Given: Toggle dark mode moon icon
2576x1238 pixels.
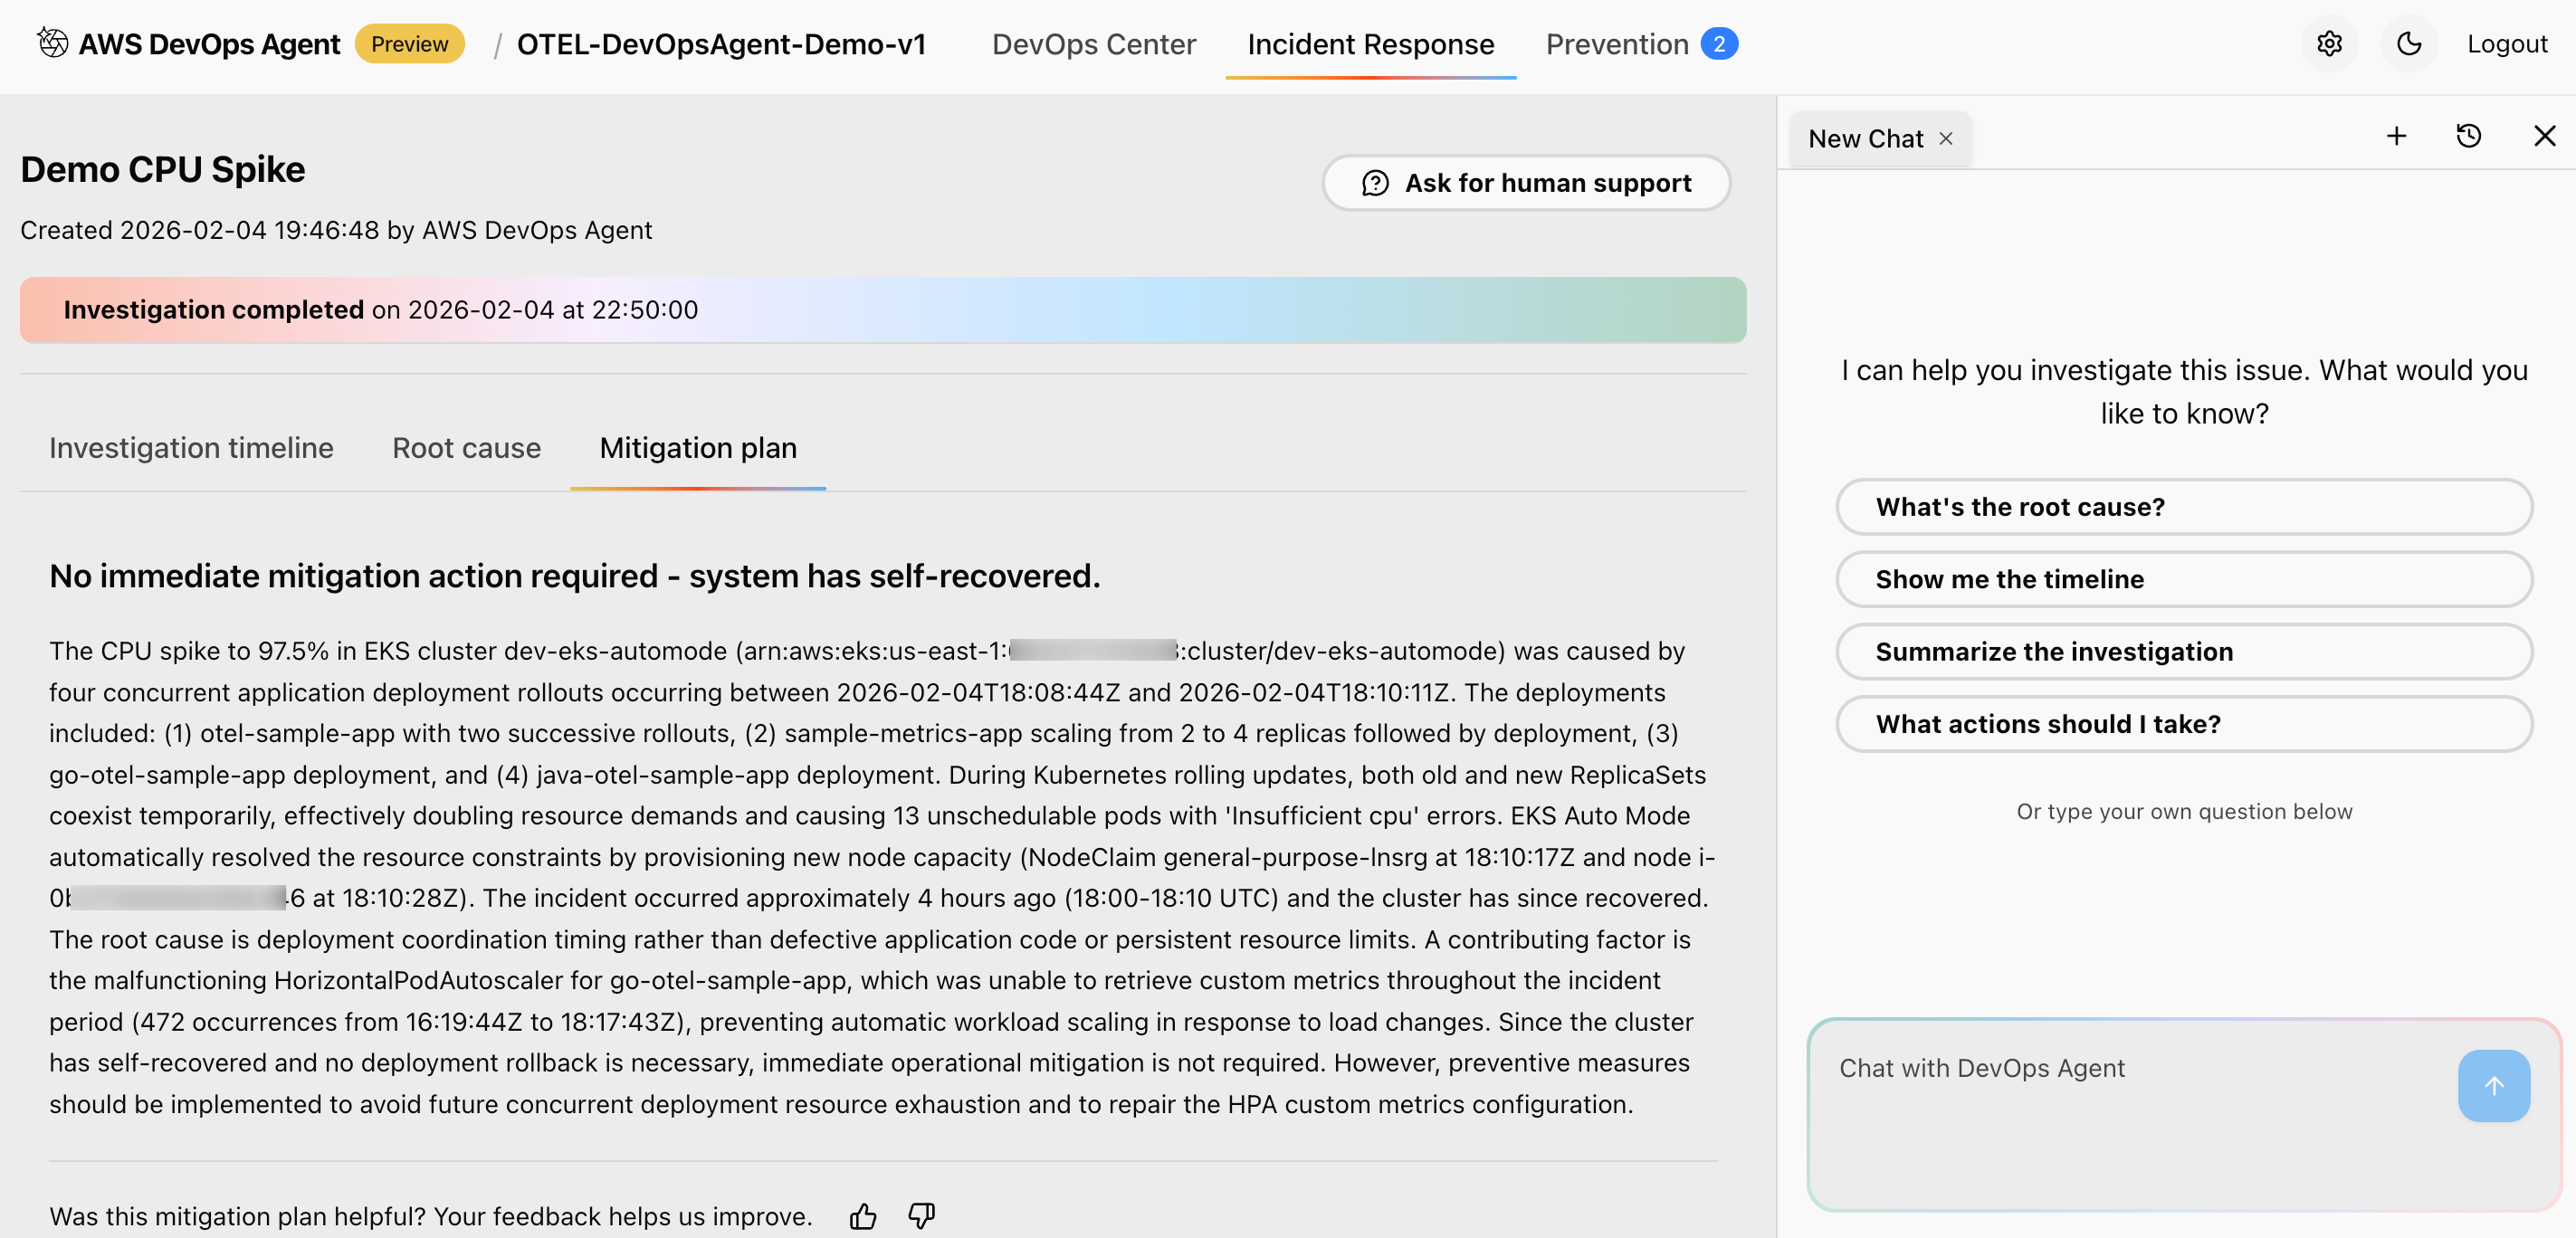Looking at the screenshot, I should point(2409,44).
